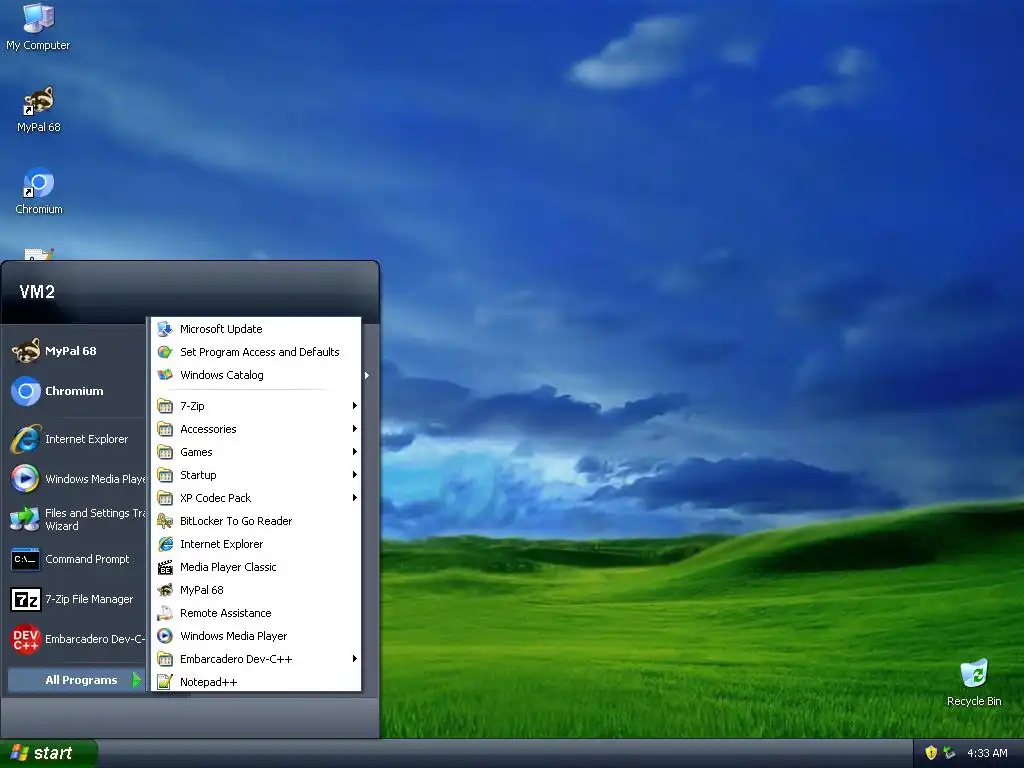1024x768 pixels.
Task: Click Chromium icon in Start menu pinned list
Action: pos(25,391)
